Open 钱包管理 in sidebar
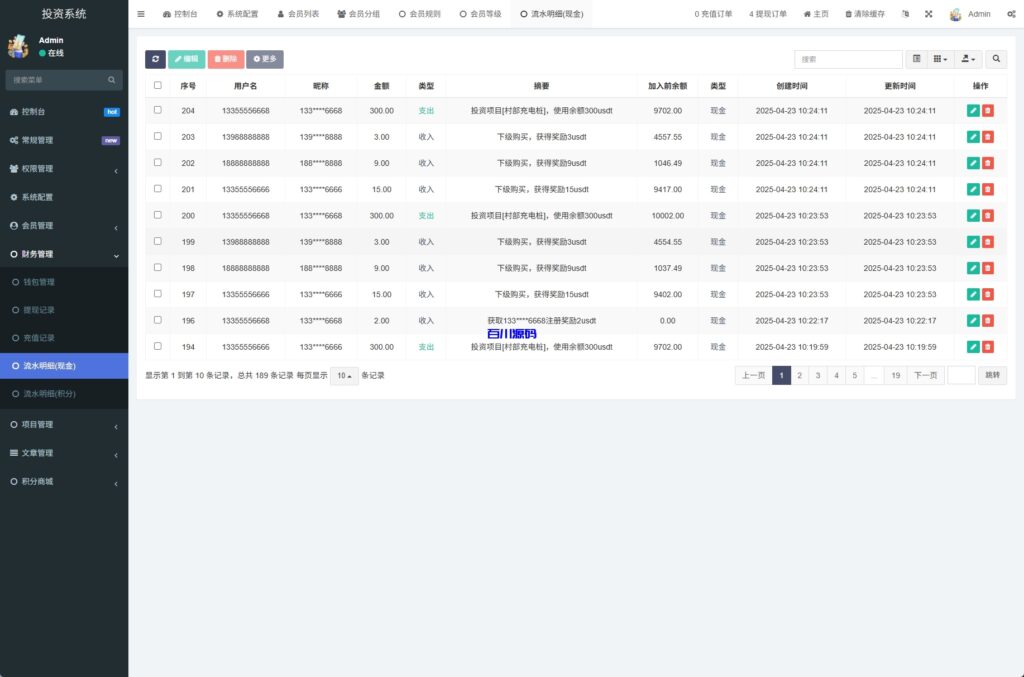The height and width of the screenshot is (677, 1024). (64, 282)
